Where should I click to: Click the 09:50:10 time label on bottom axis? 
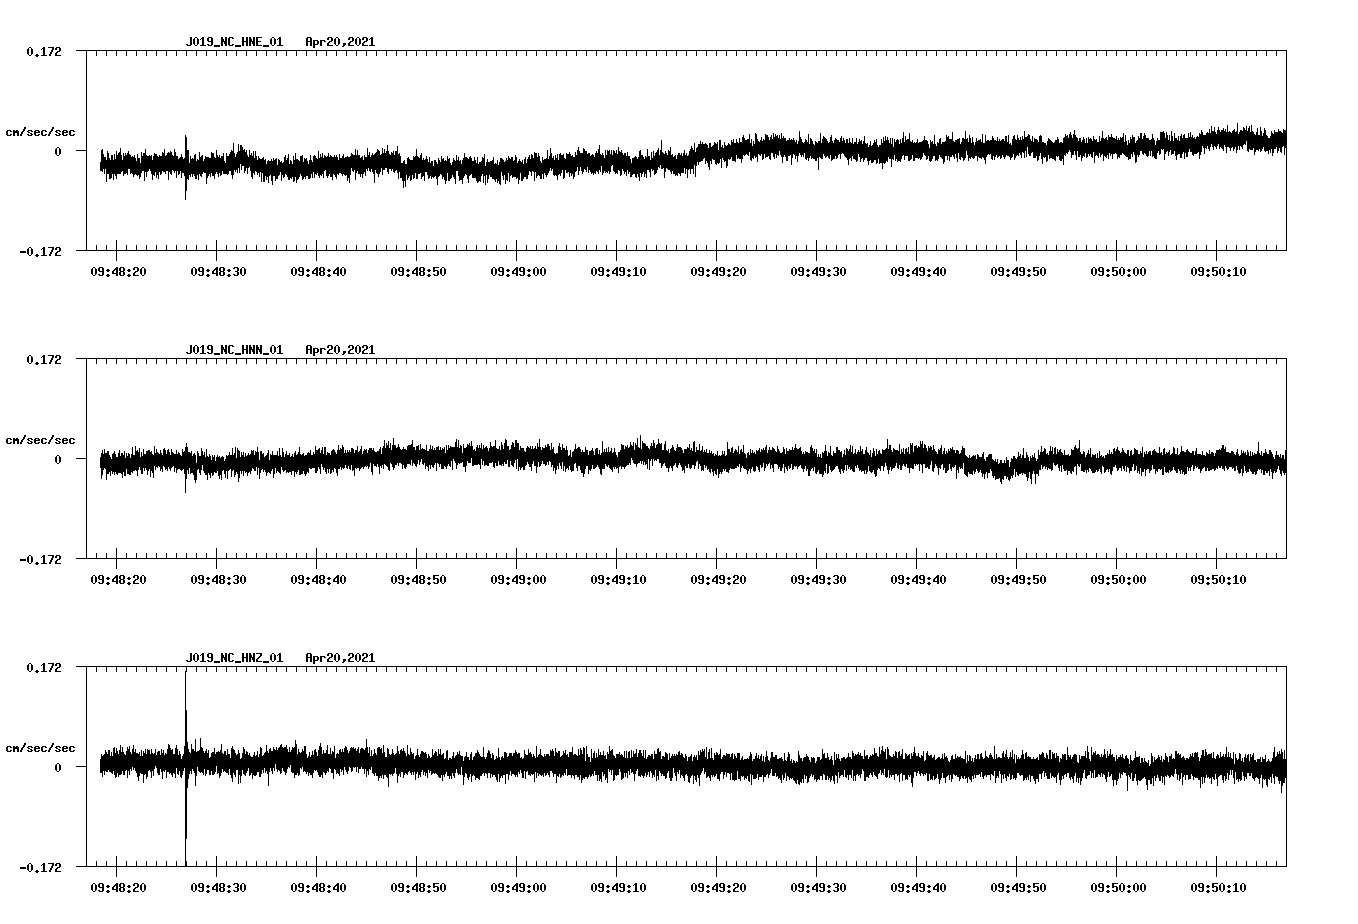pos(1219,885)
